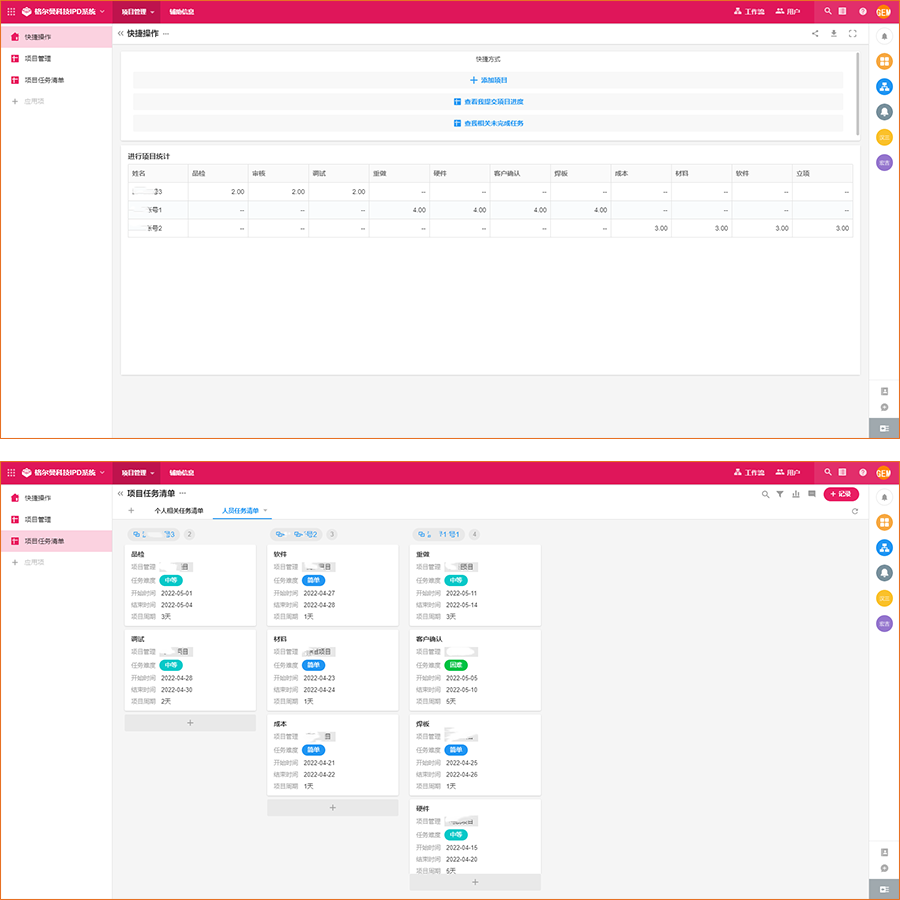Image resolution: width=900 pixels, height=900 pixels.
Task: Click the share icon in the 快捷操作 header
Action: pyautogui.click(x=815, y=33)
